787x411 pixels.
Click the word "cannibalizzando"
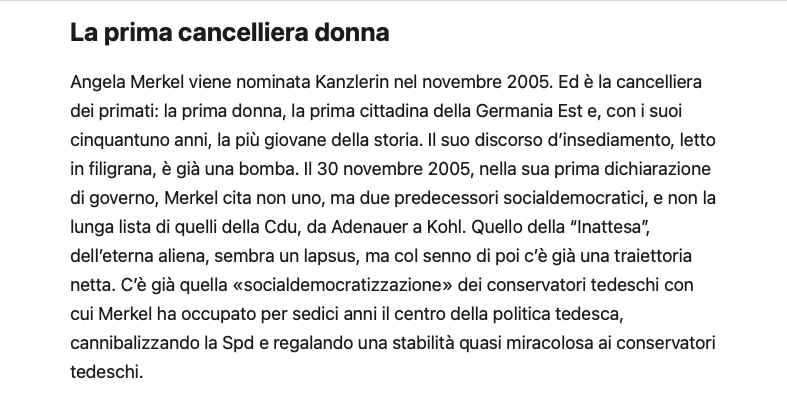pos(132,345)
